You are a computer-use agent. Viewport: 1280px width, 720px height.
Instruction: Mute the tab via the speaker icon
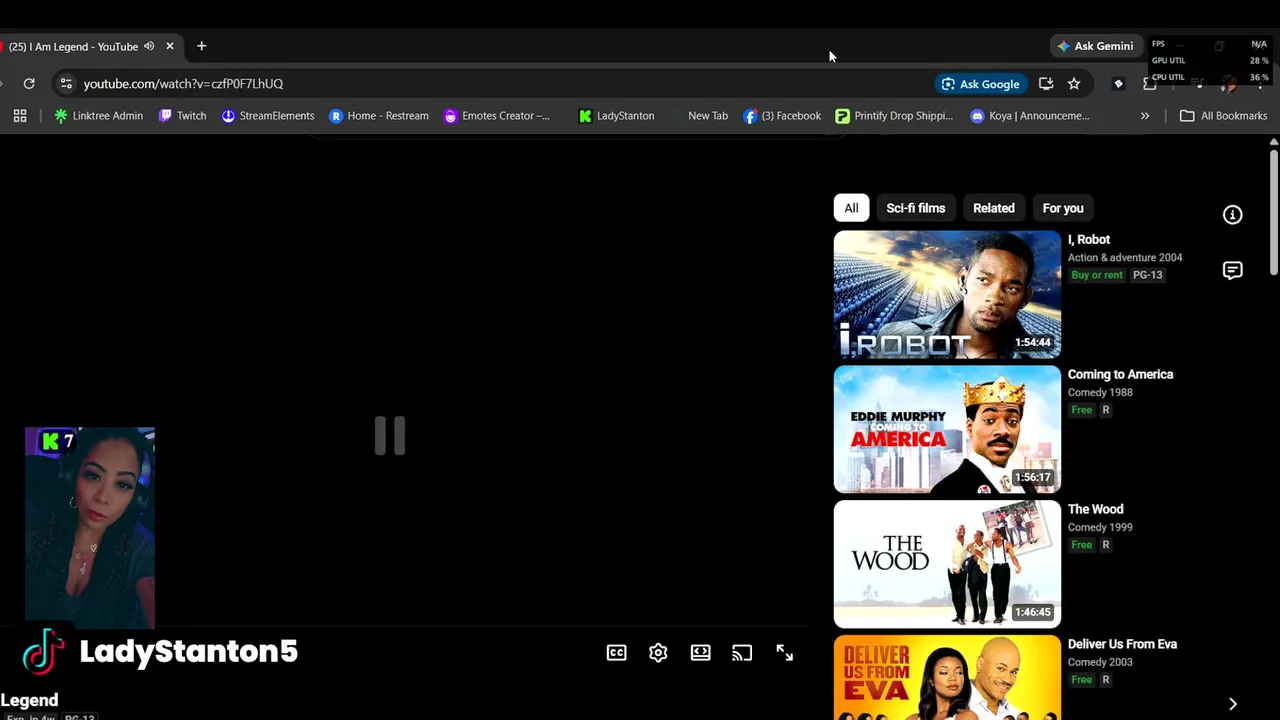click(149, 46)
